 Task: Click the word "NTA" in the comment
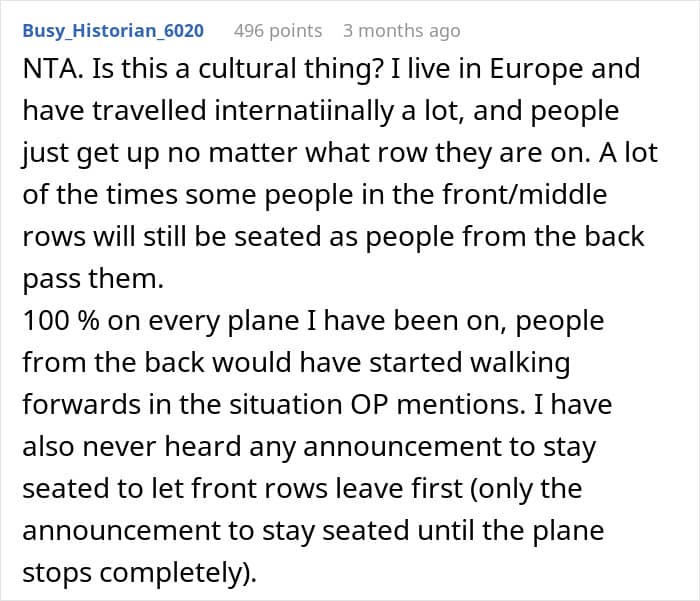pos(50,70)
